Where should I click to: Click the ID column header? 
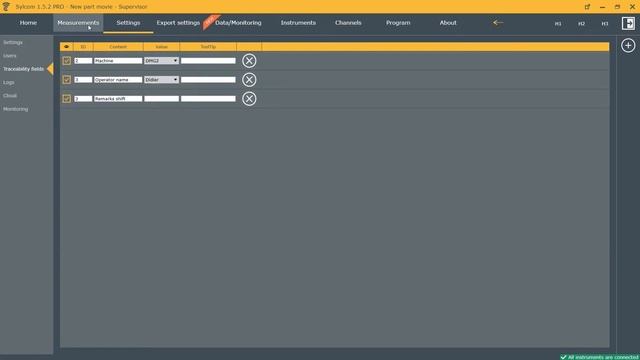pyautogui.click(x=83, y=47)
